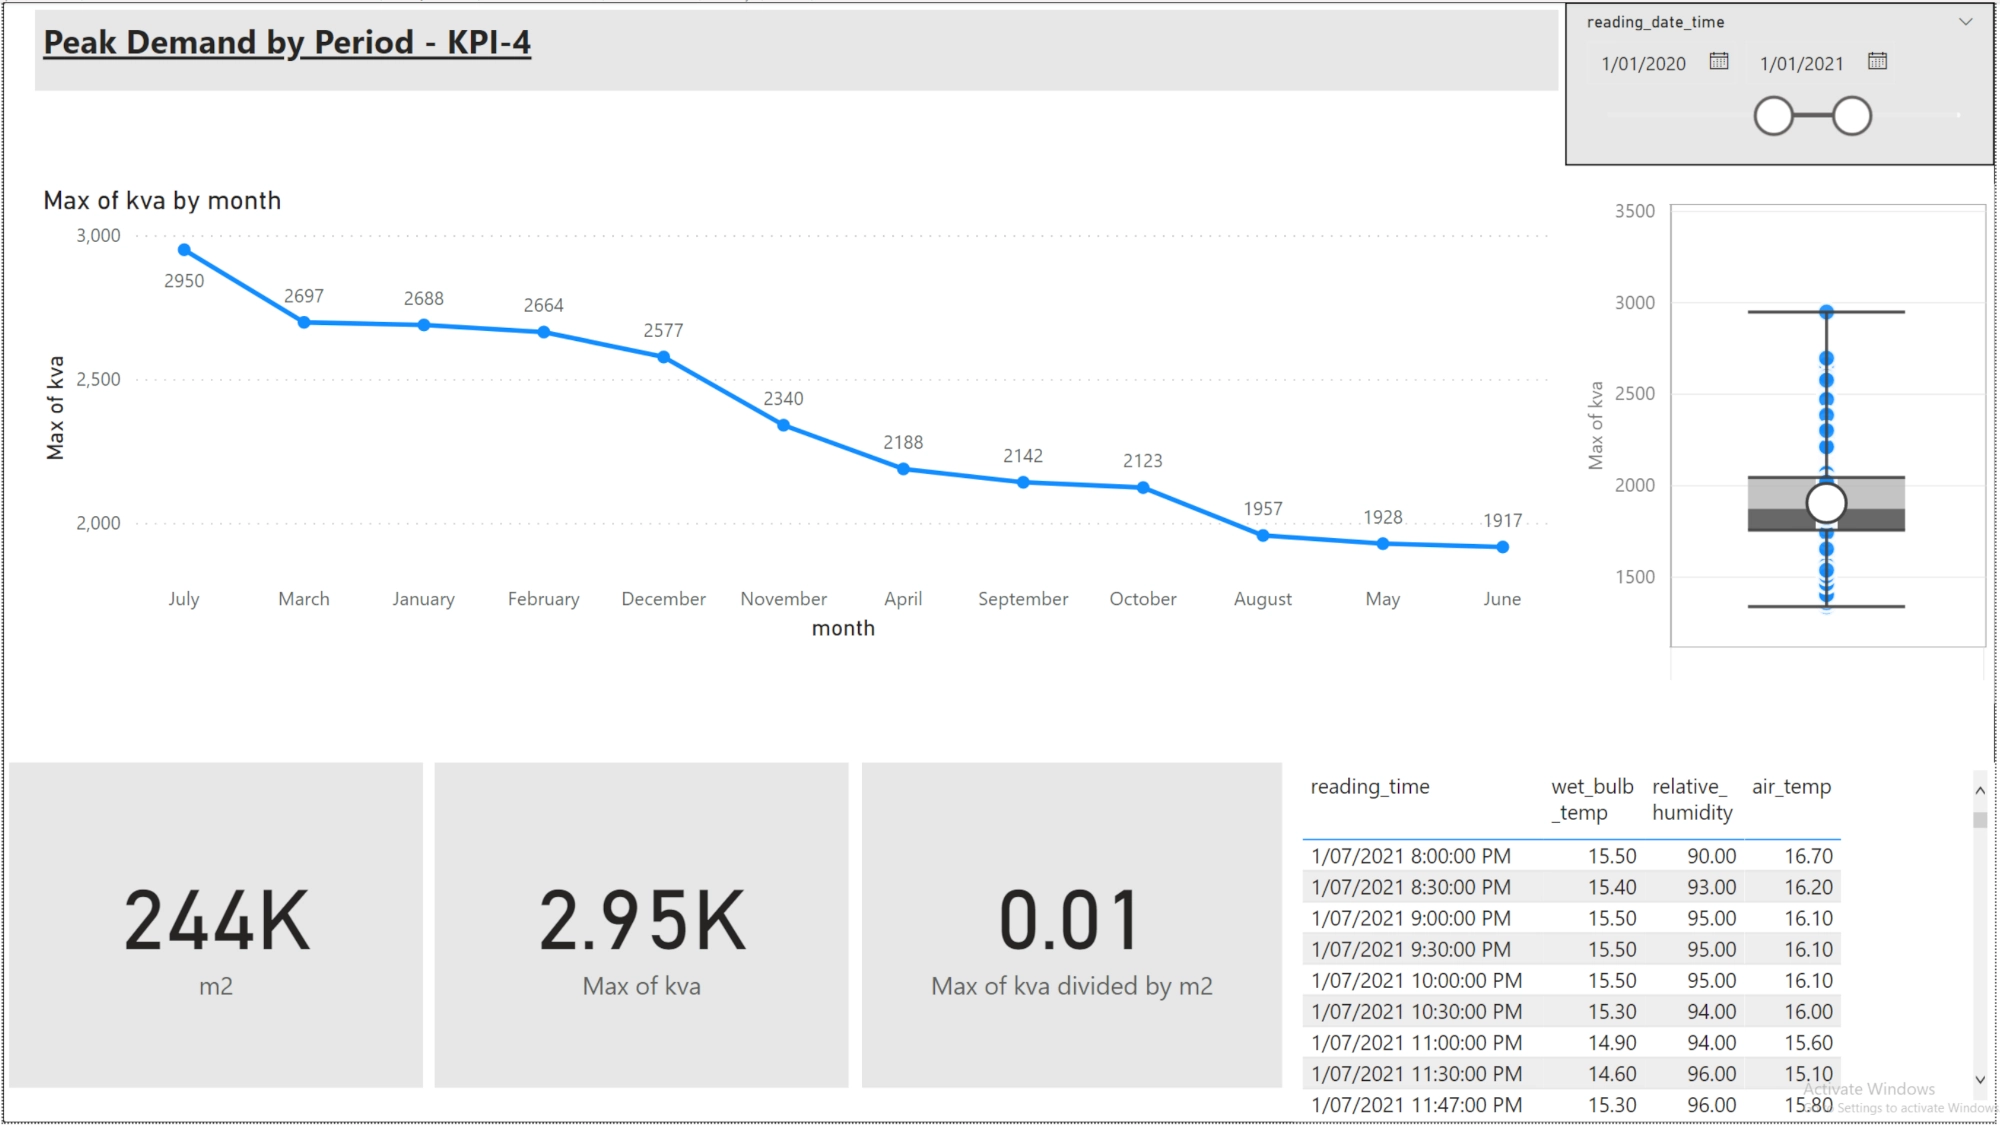Click the September label on month axis
2000x1127 pixels.
coord(1023,599)
